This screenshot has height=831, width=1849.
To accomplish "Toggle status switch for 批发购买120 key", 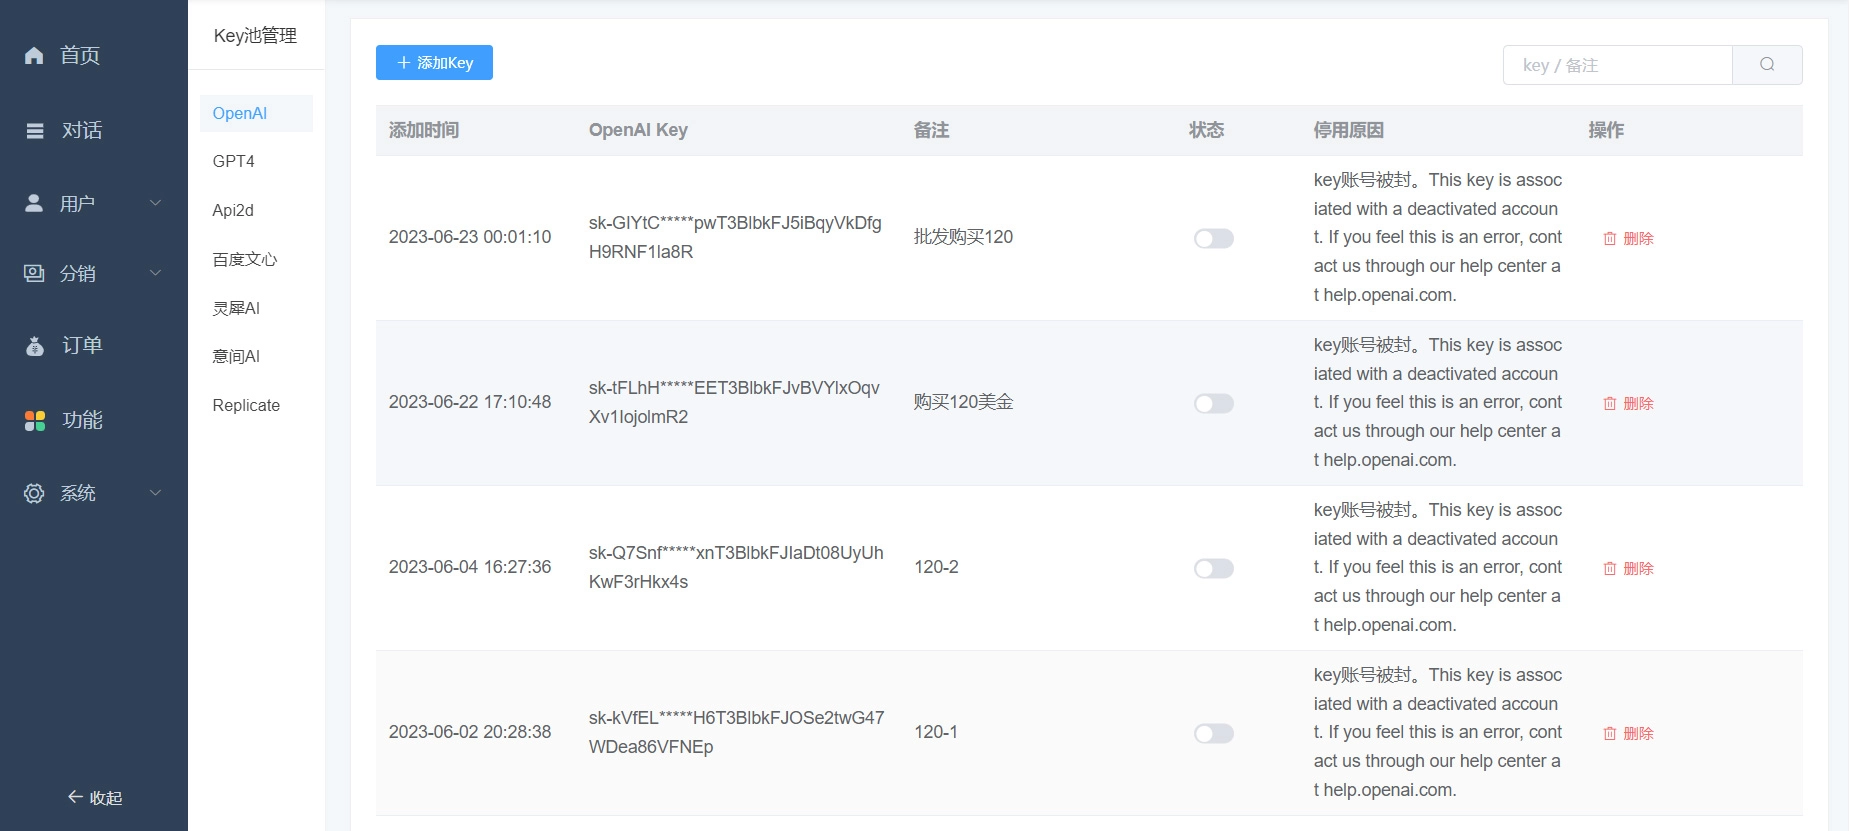I will point(1213,239).
